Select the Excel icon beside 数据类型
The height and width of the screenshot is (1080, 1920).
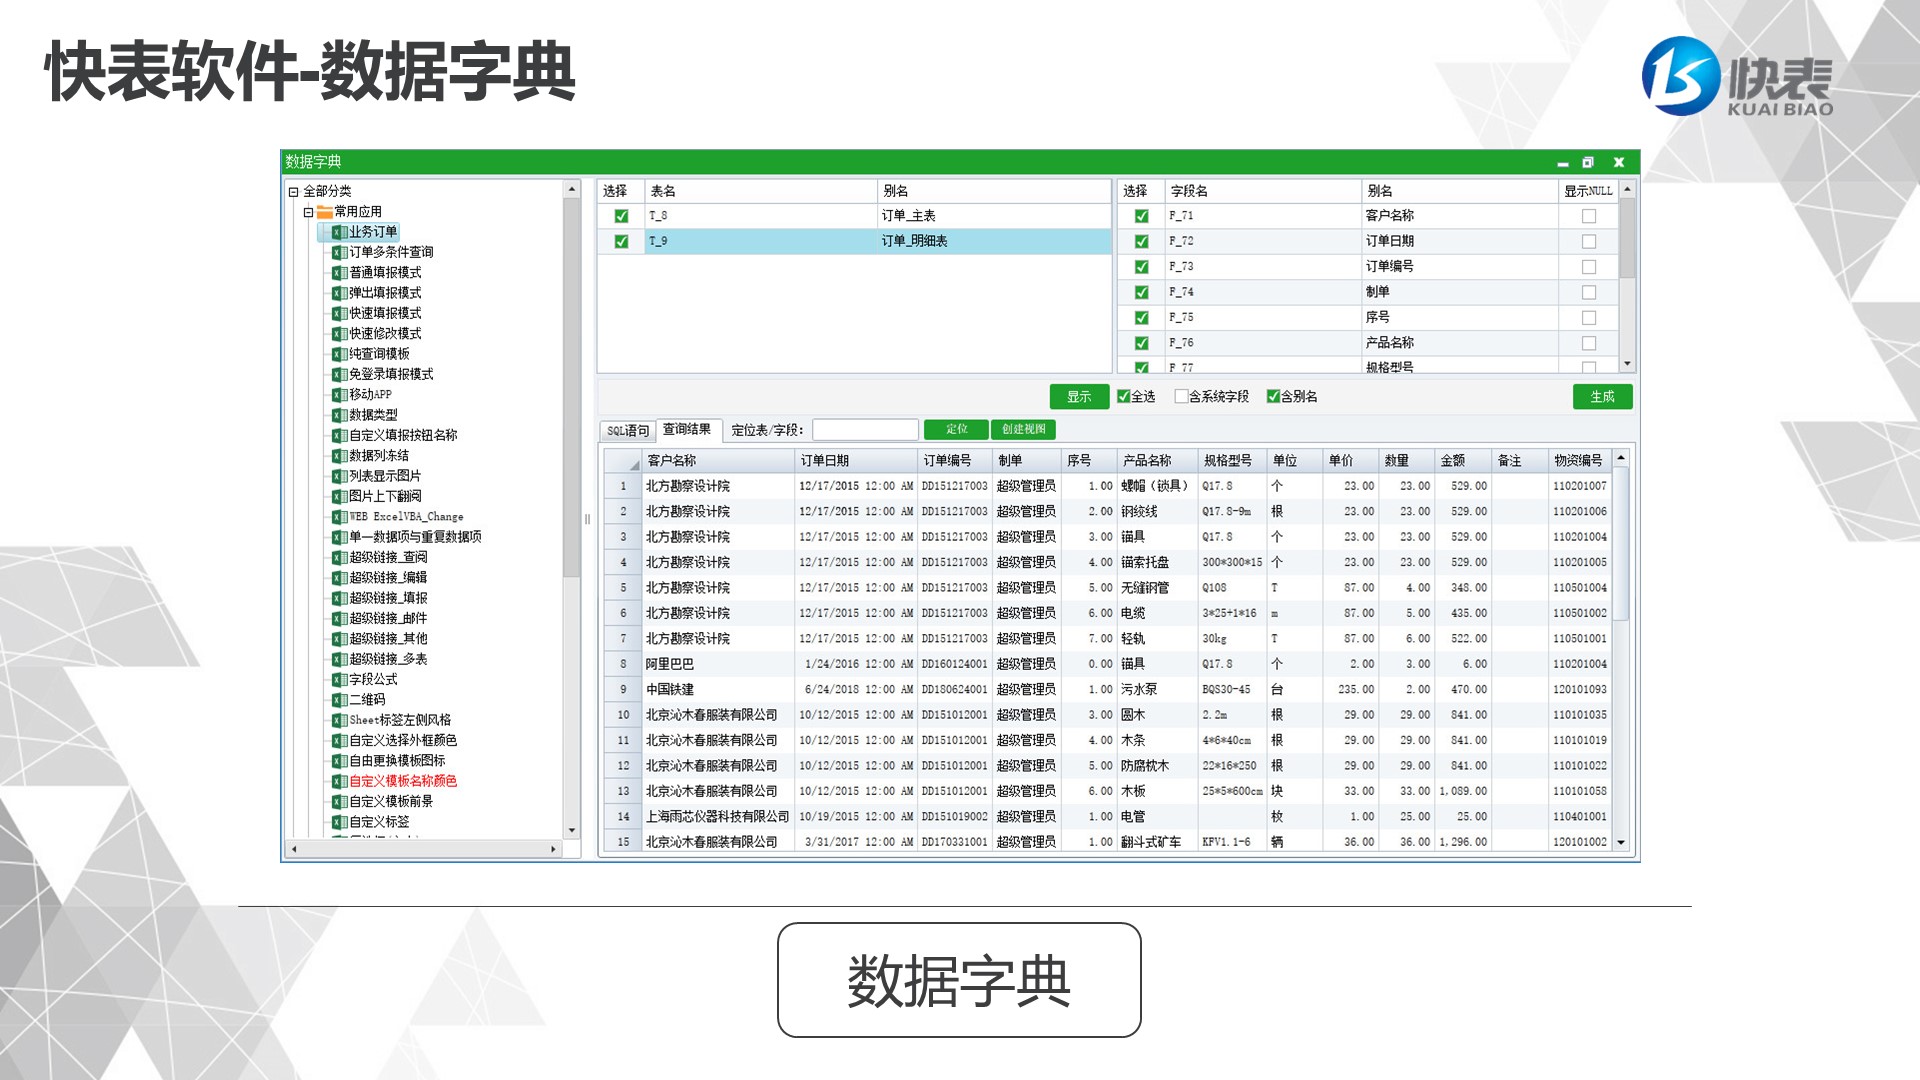pos(340,415)
